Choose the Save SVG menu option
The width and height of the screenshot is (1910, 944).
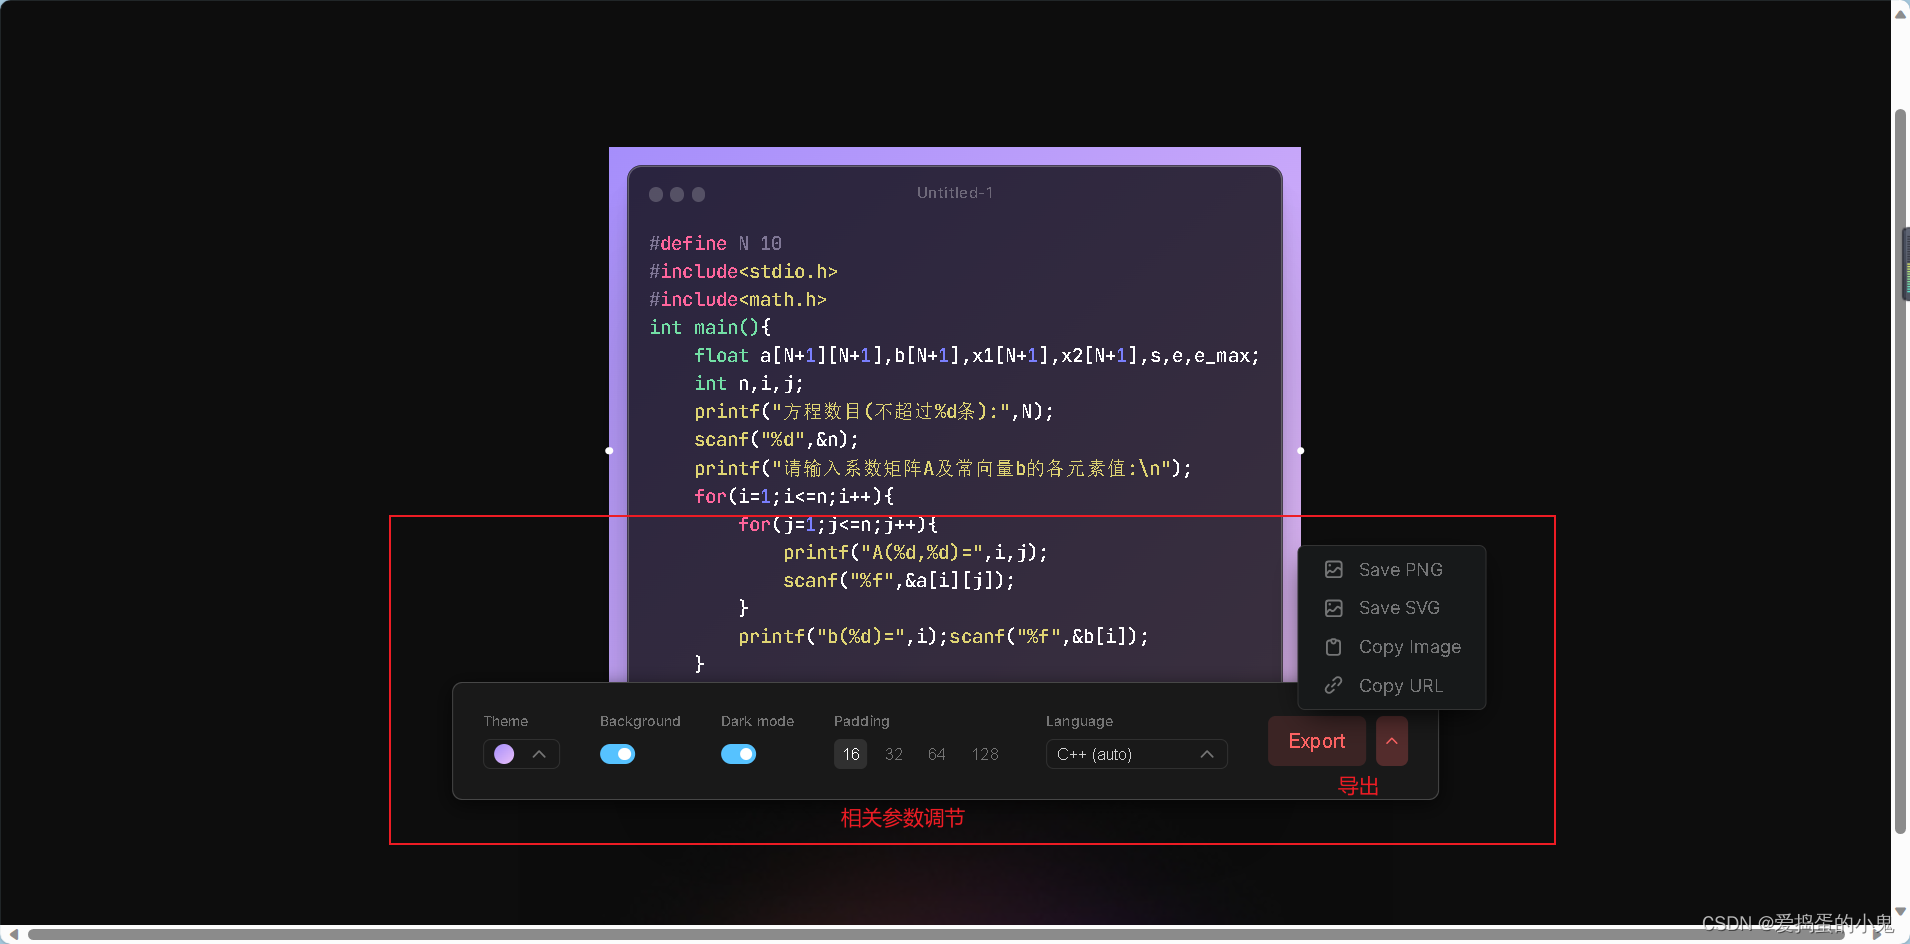pos(1391,608)
